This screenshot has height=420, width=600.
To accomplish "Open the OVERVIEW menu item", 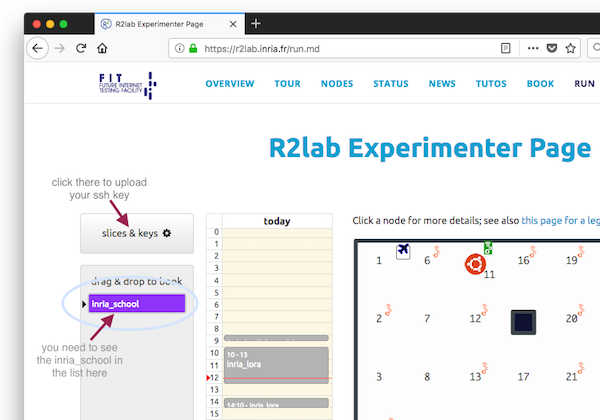I will coord(230,84).
